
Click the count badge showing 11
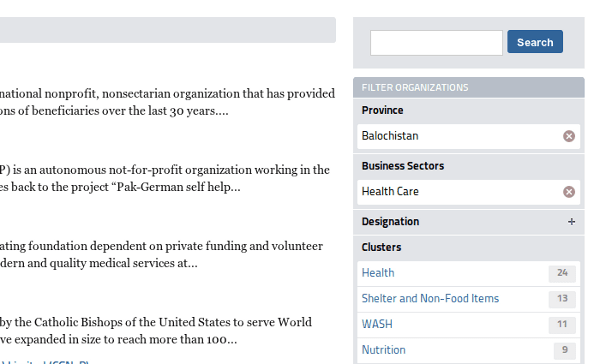click(x=562, y=324)
